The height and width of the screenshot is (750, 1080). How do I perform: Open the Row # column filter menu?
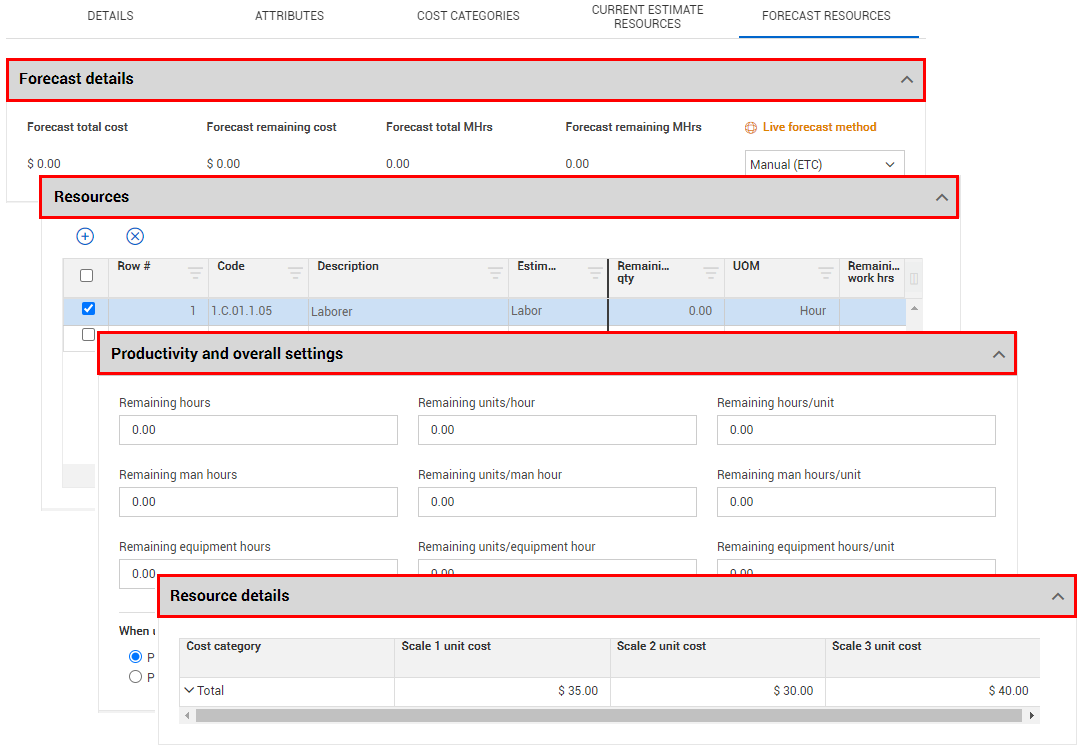click(x=195, y=272)
